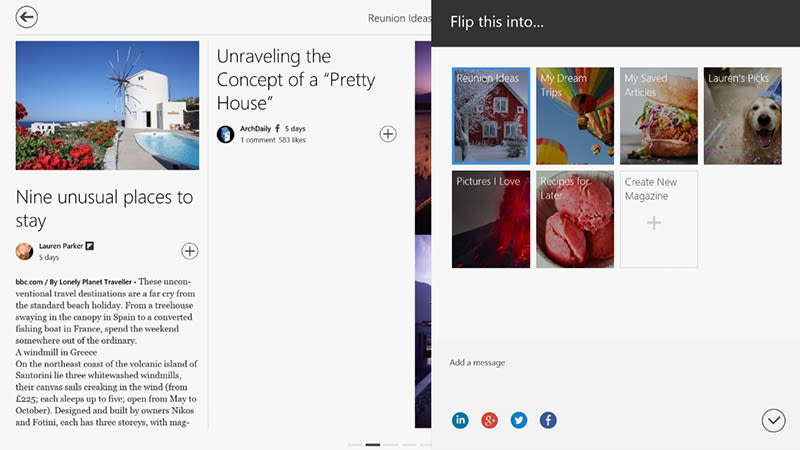Share via Facebook icon
Image resolution: width=800 pixels, height=450 pixels.
pos(548,420)
